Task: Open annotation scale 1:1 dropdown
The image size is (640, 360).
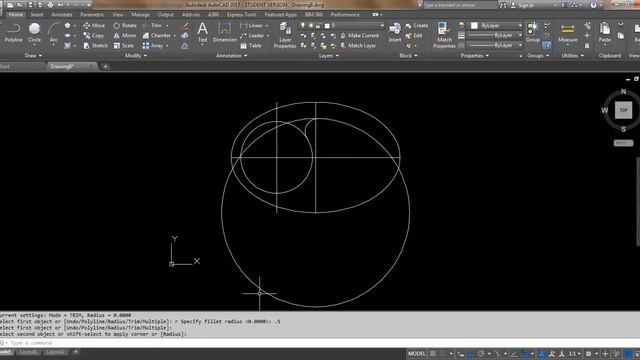Action: tap(575, 353)
